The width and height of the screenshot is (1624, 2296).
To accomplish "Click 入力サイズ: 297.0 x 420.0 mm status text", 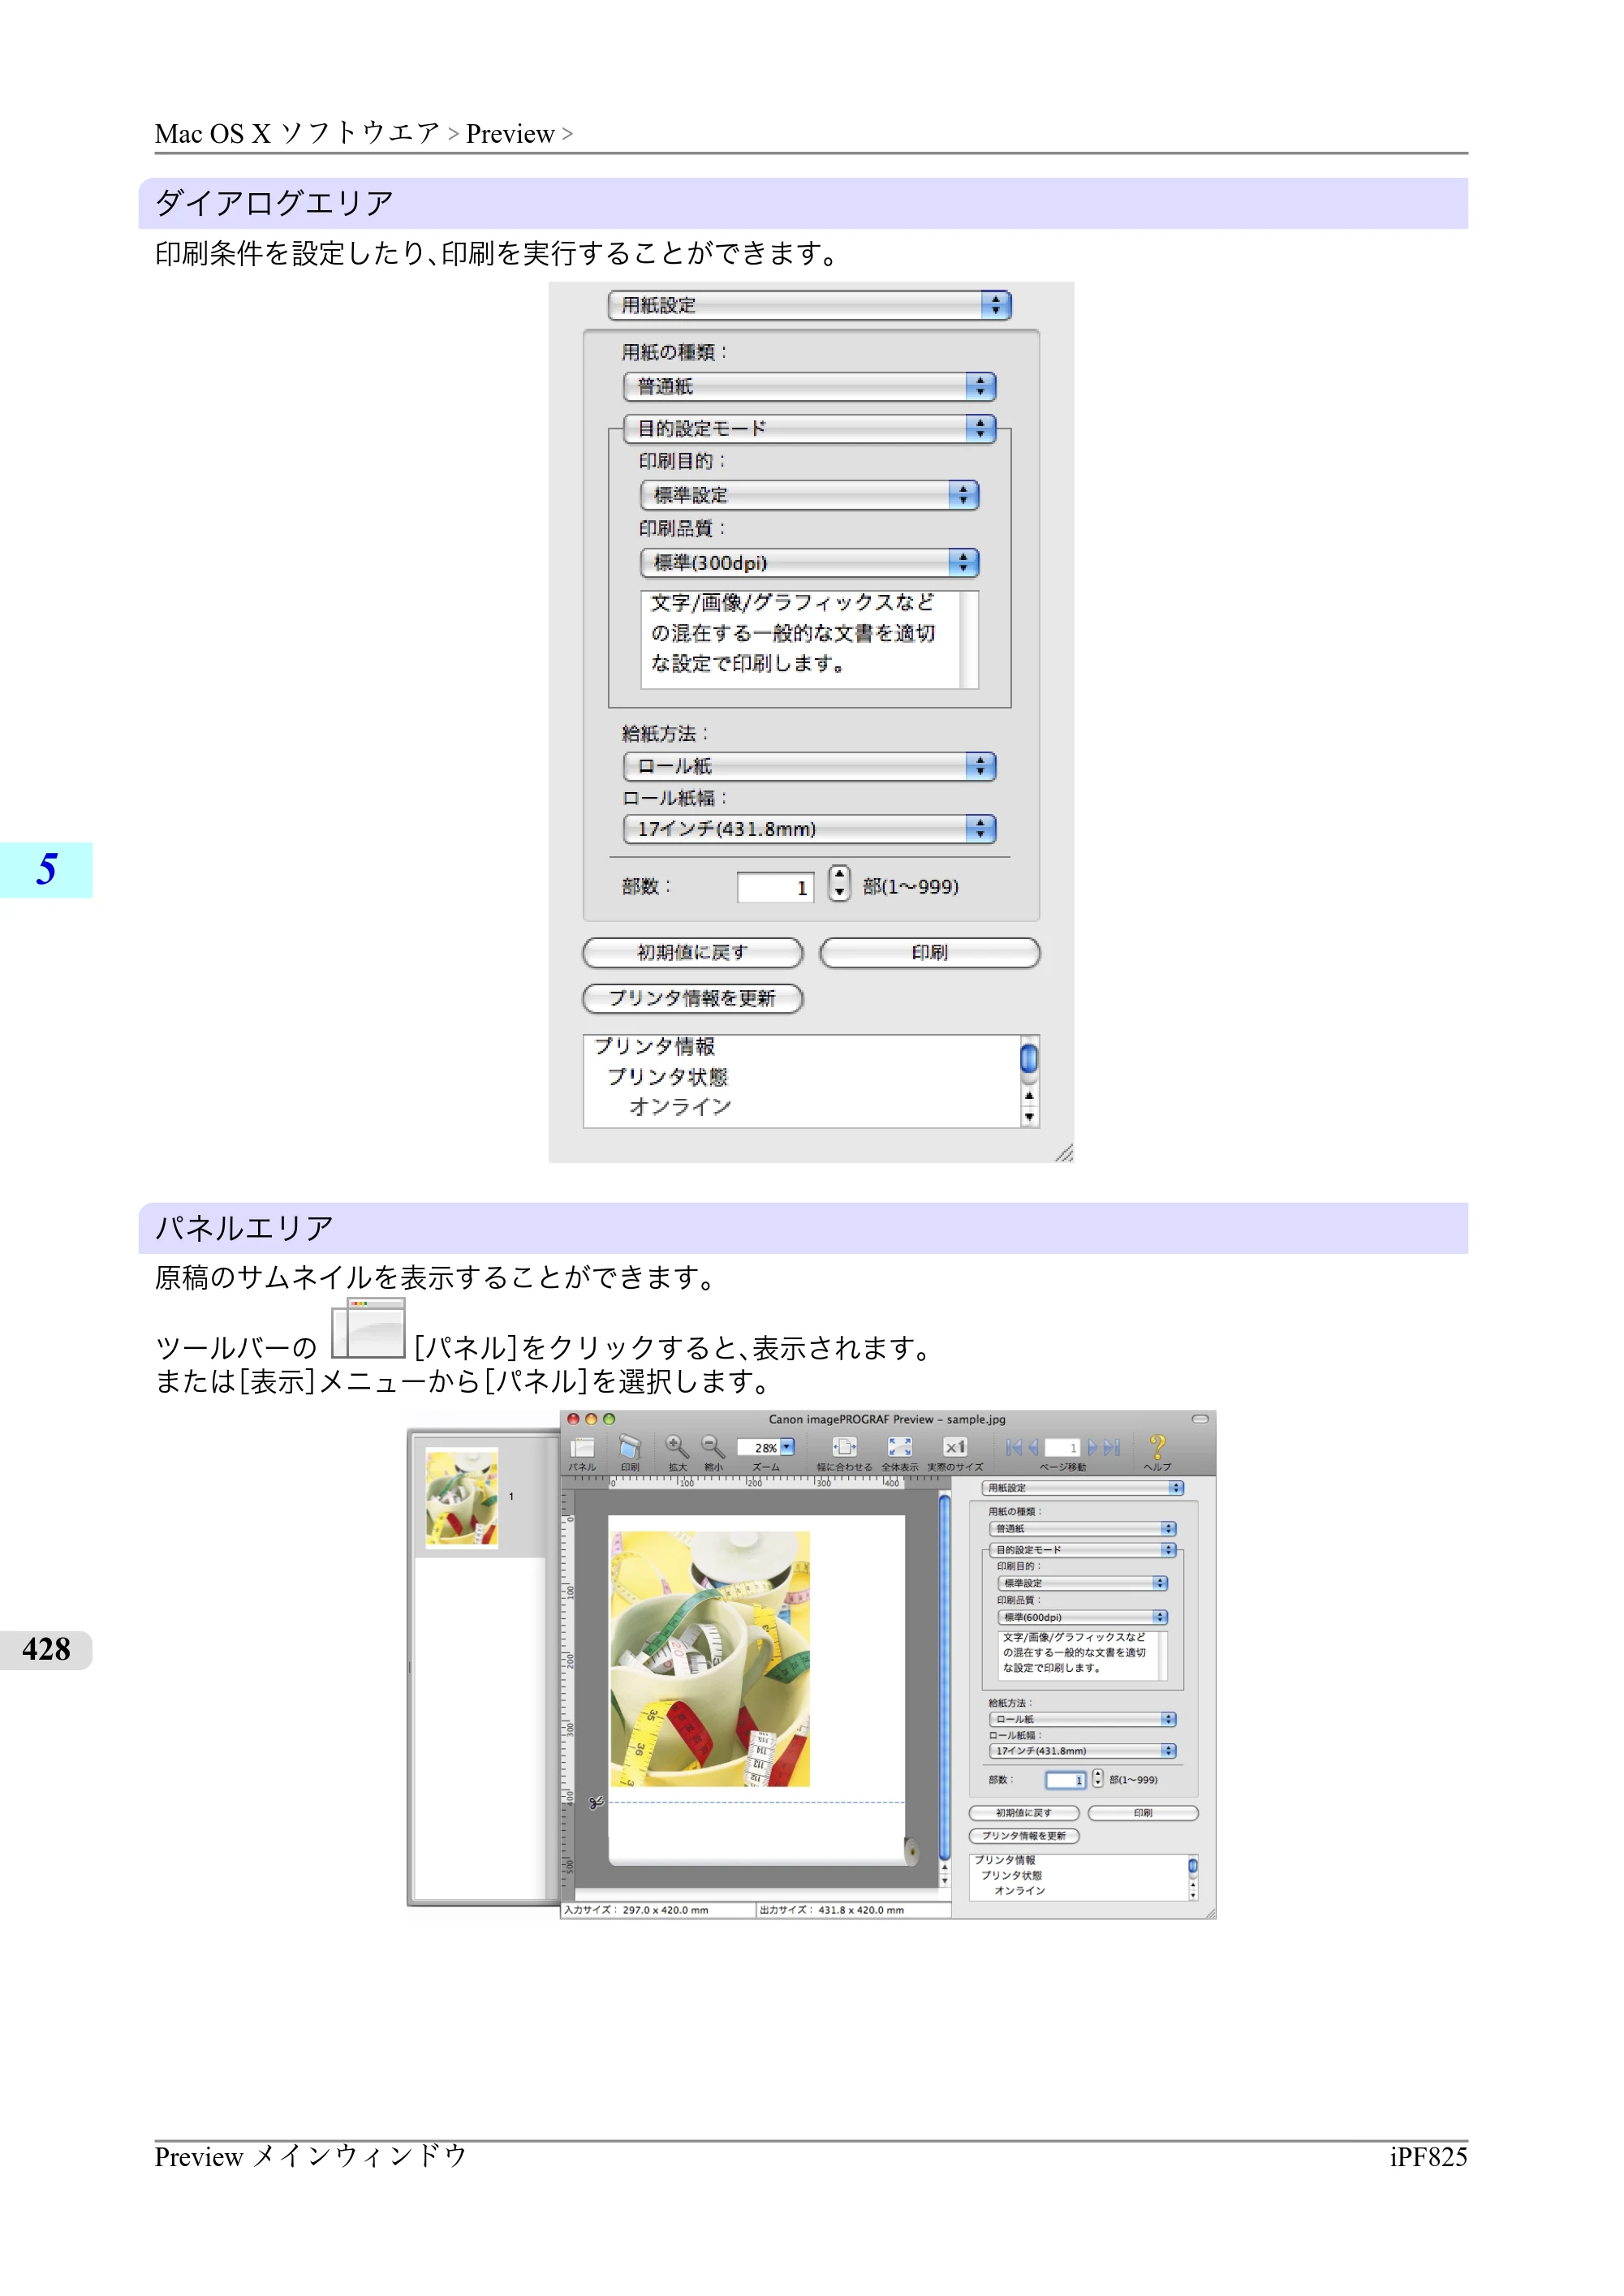I will click(x=636, y=1910).
